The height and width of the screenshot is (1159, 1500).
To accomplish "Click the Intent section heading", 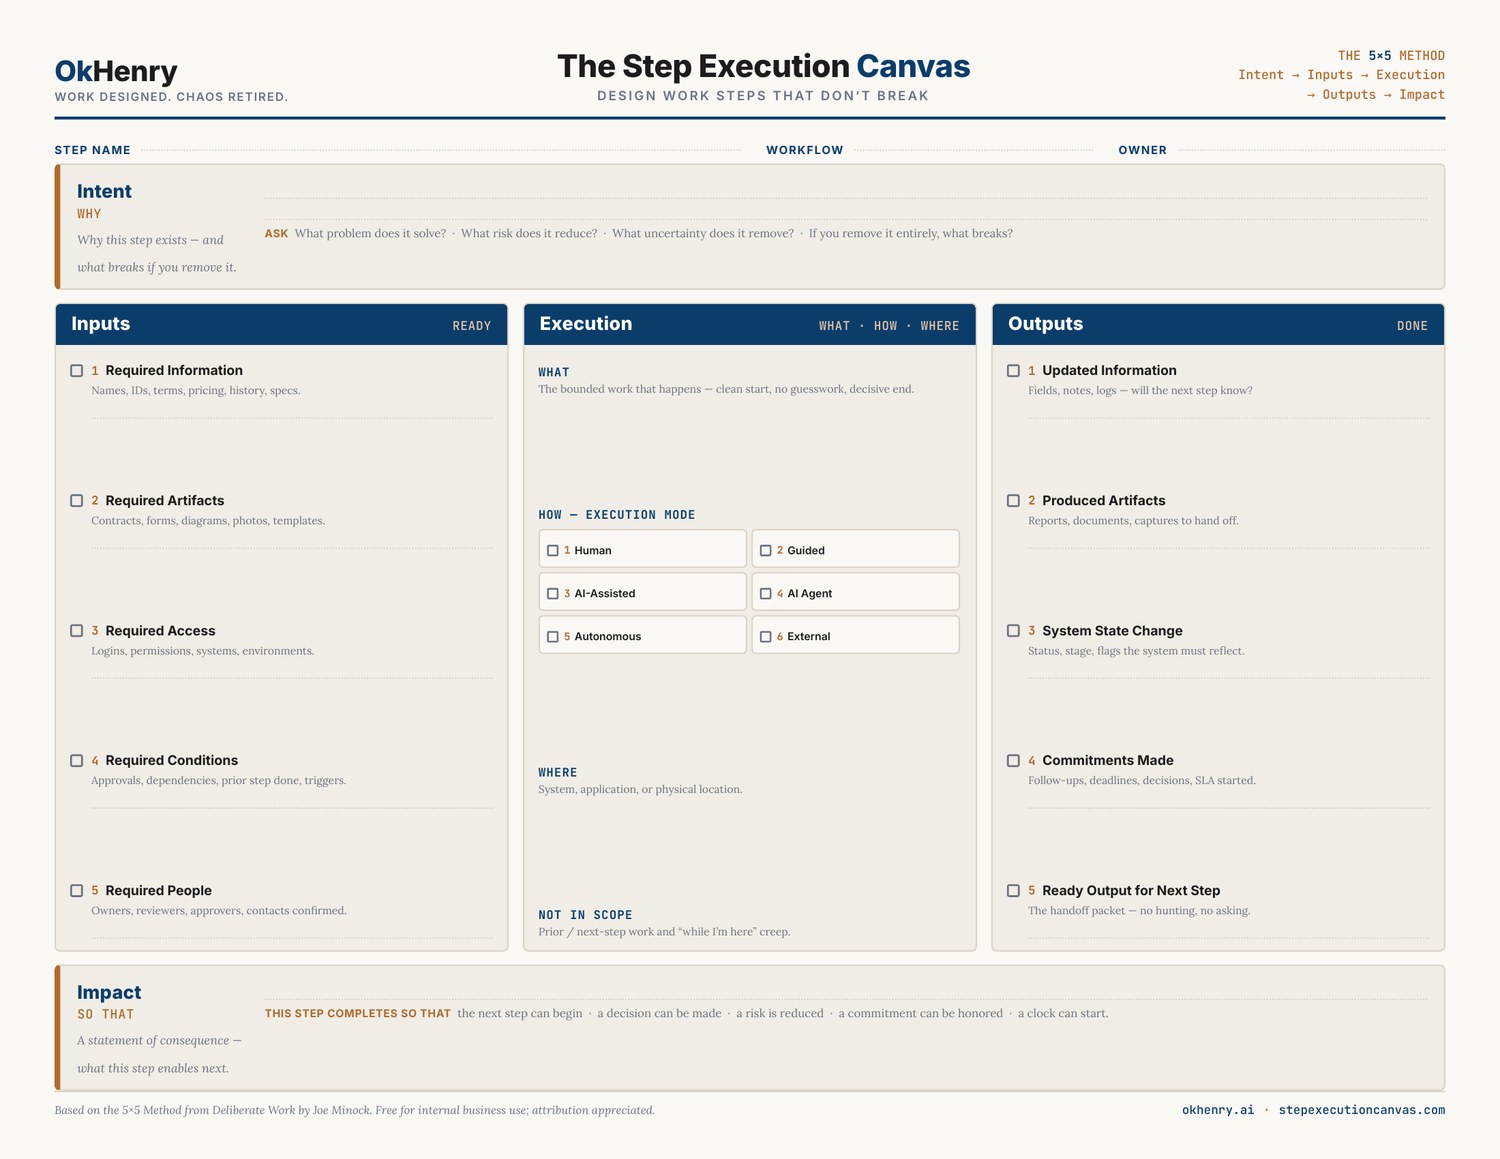I will (x=104, y=191).
